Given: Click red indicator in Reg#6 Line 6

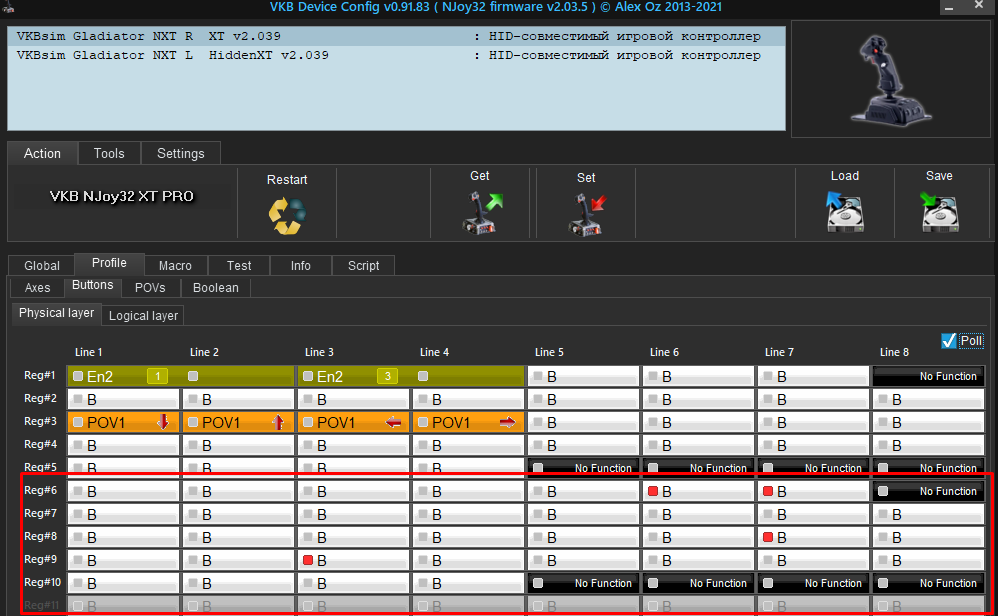Looking at the screenshot, I should [x=653, y=491].
